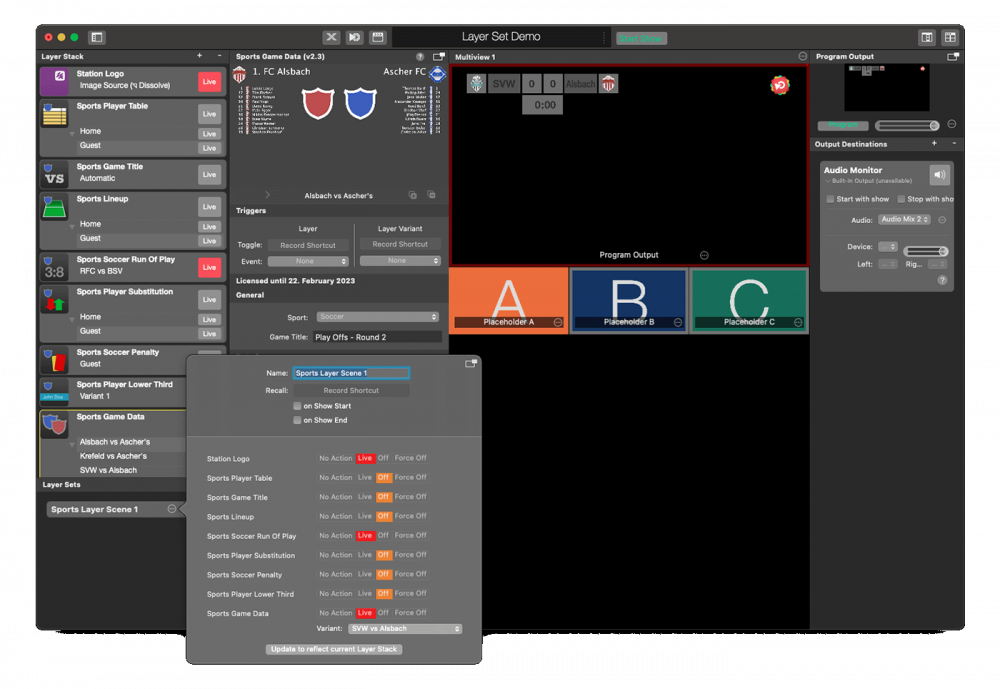Screen dimensions: 1000x689
Task: Click the crossed-arrows toolbar icon
Action: pos(332,38)
